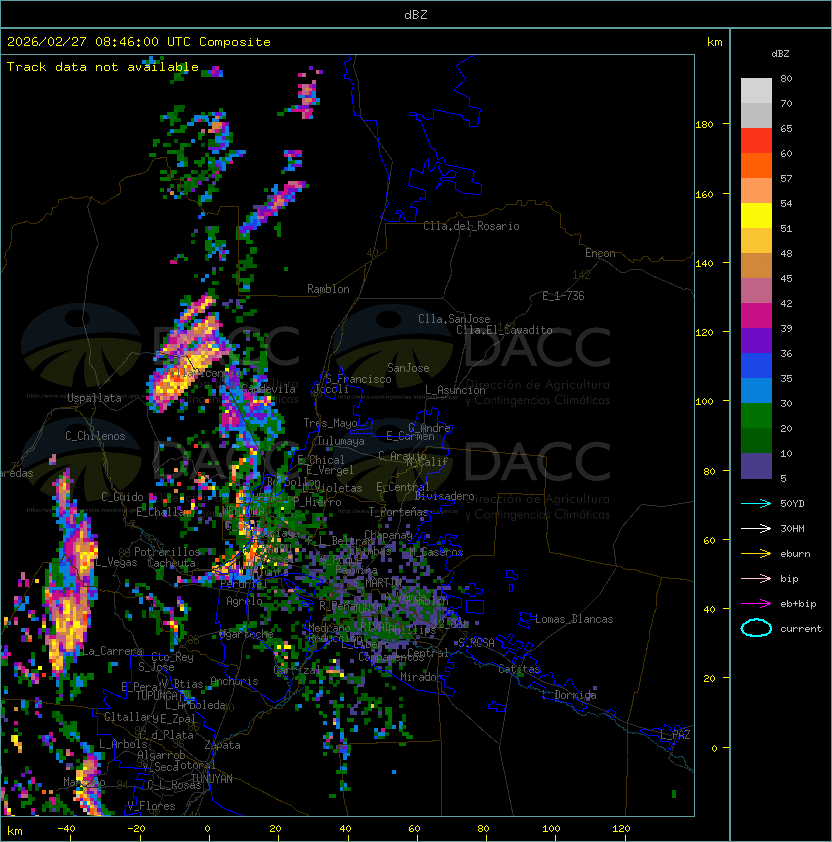Click the 'Zapata' place label
Image resolution: width=832 pixels, height=842 pixels.
click(x=222, y=745)
